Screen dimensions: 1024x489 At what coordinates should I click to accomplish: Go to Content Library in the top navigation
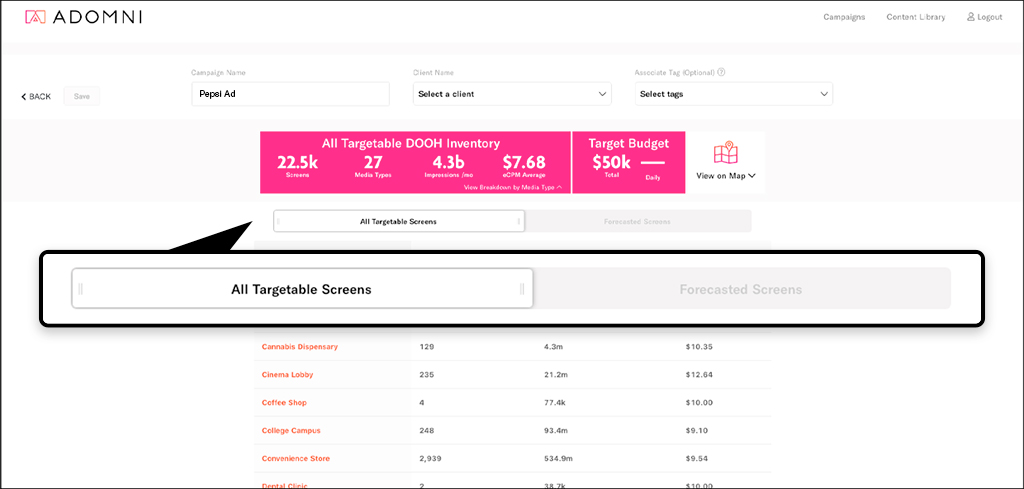click(x=915, y=17)
